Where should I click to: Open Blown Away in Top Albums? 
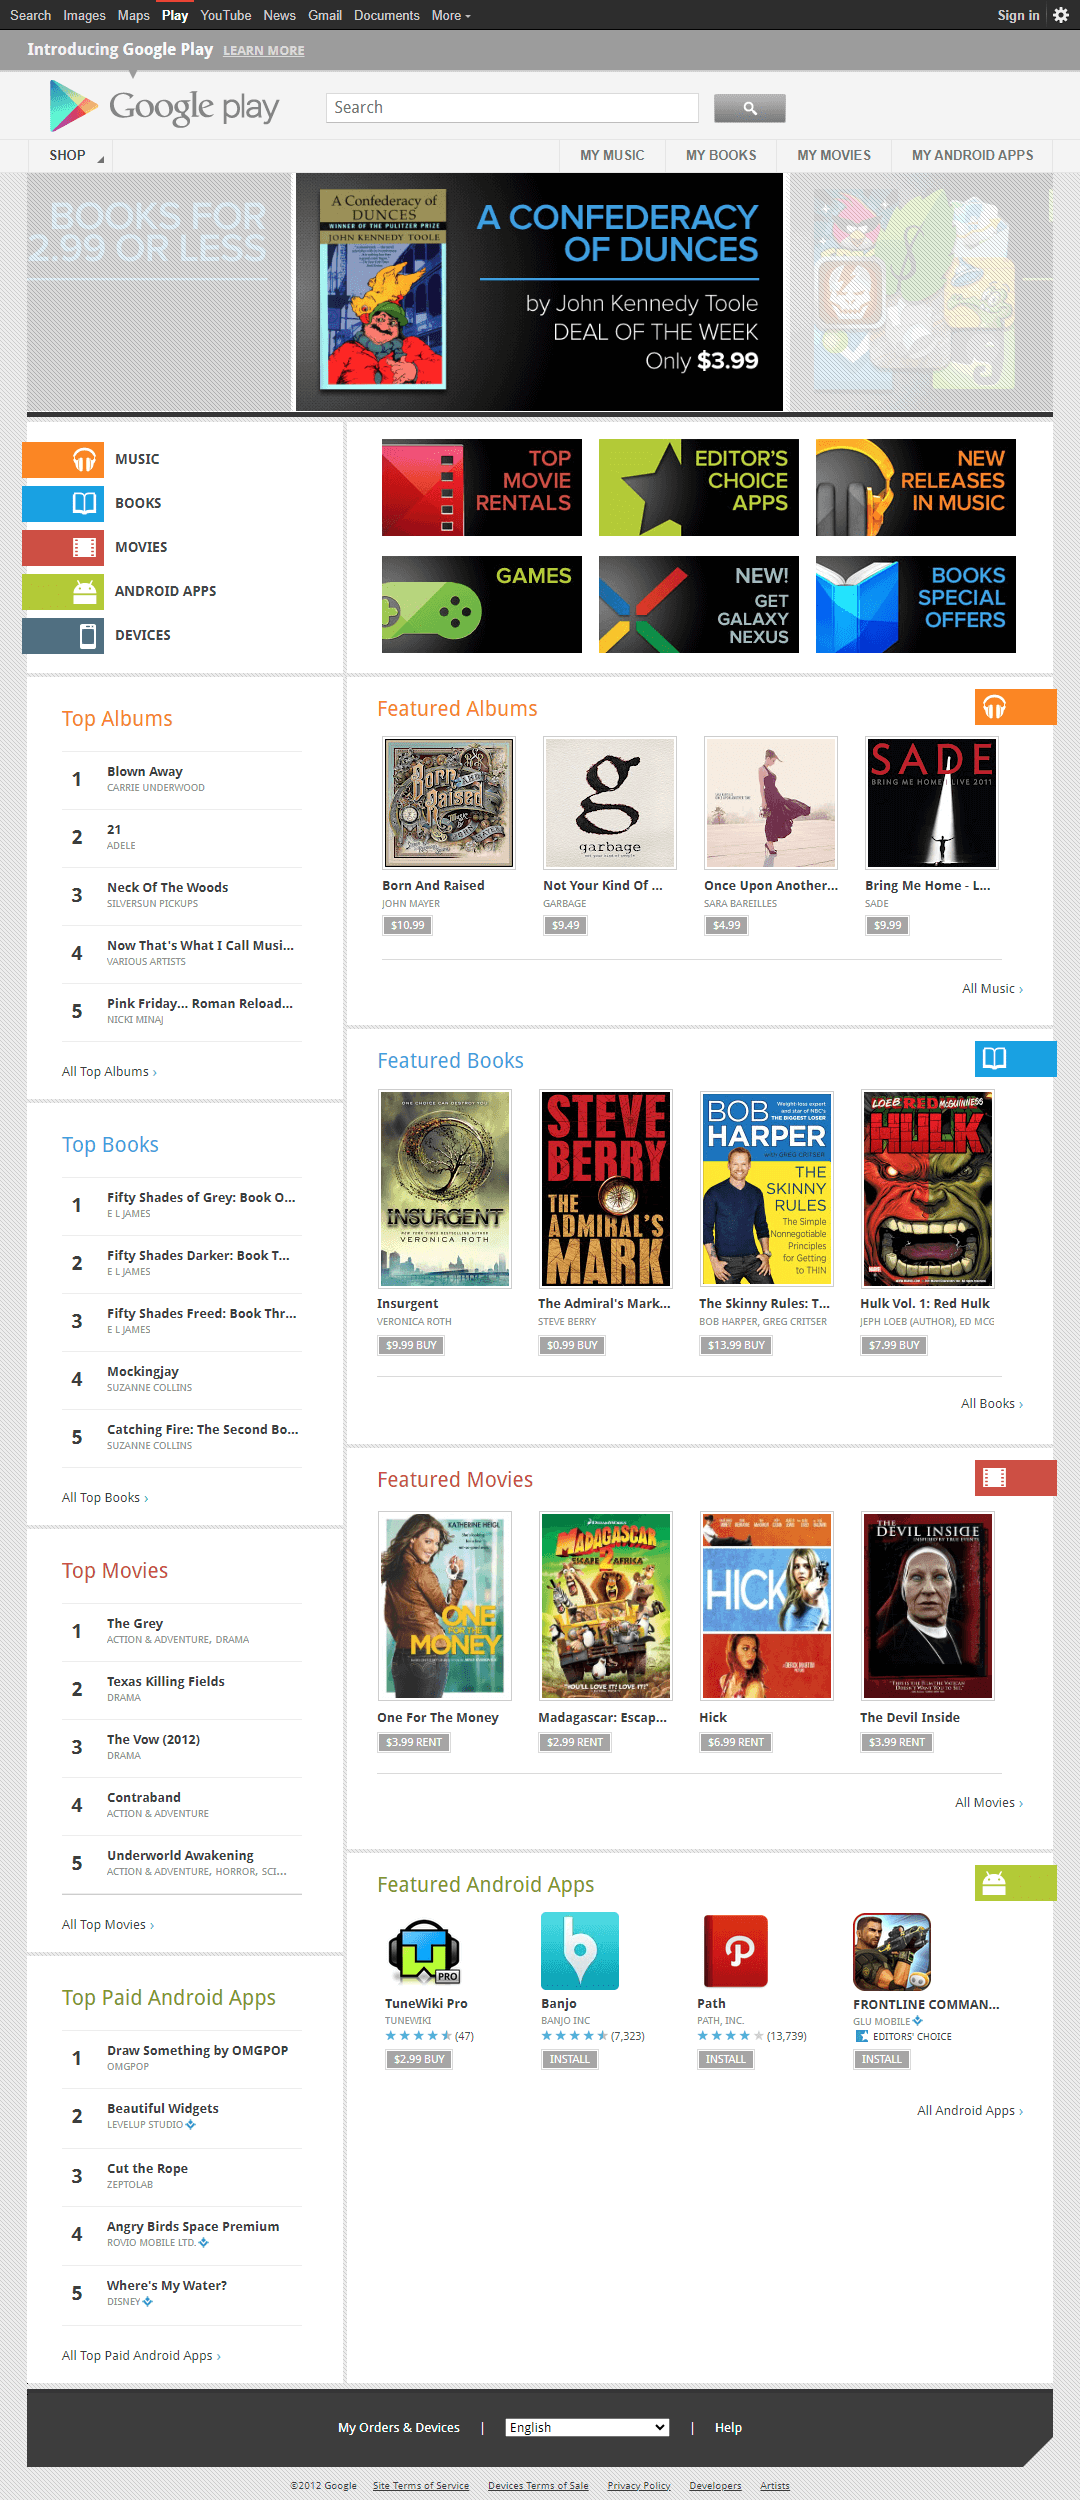145,771
